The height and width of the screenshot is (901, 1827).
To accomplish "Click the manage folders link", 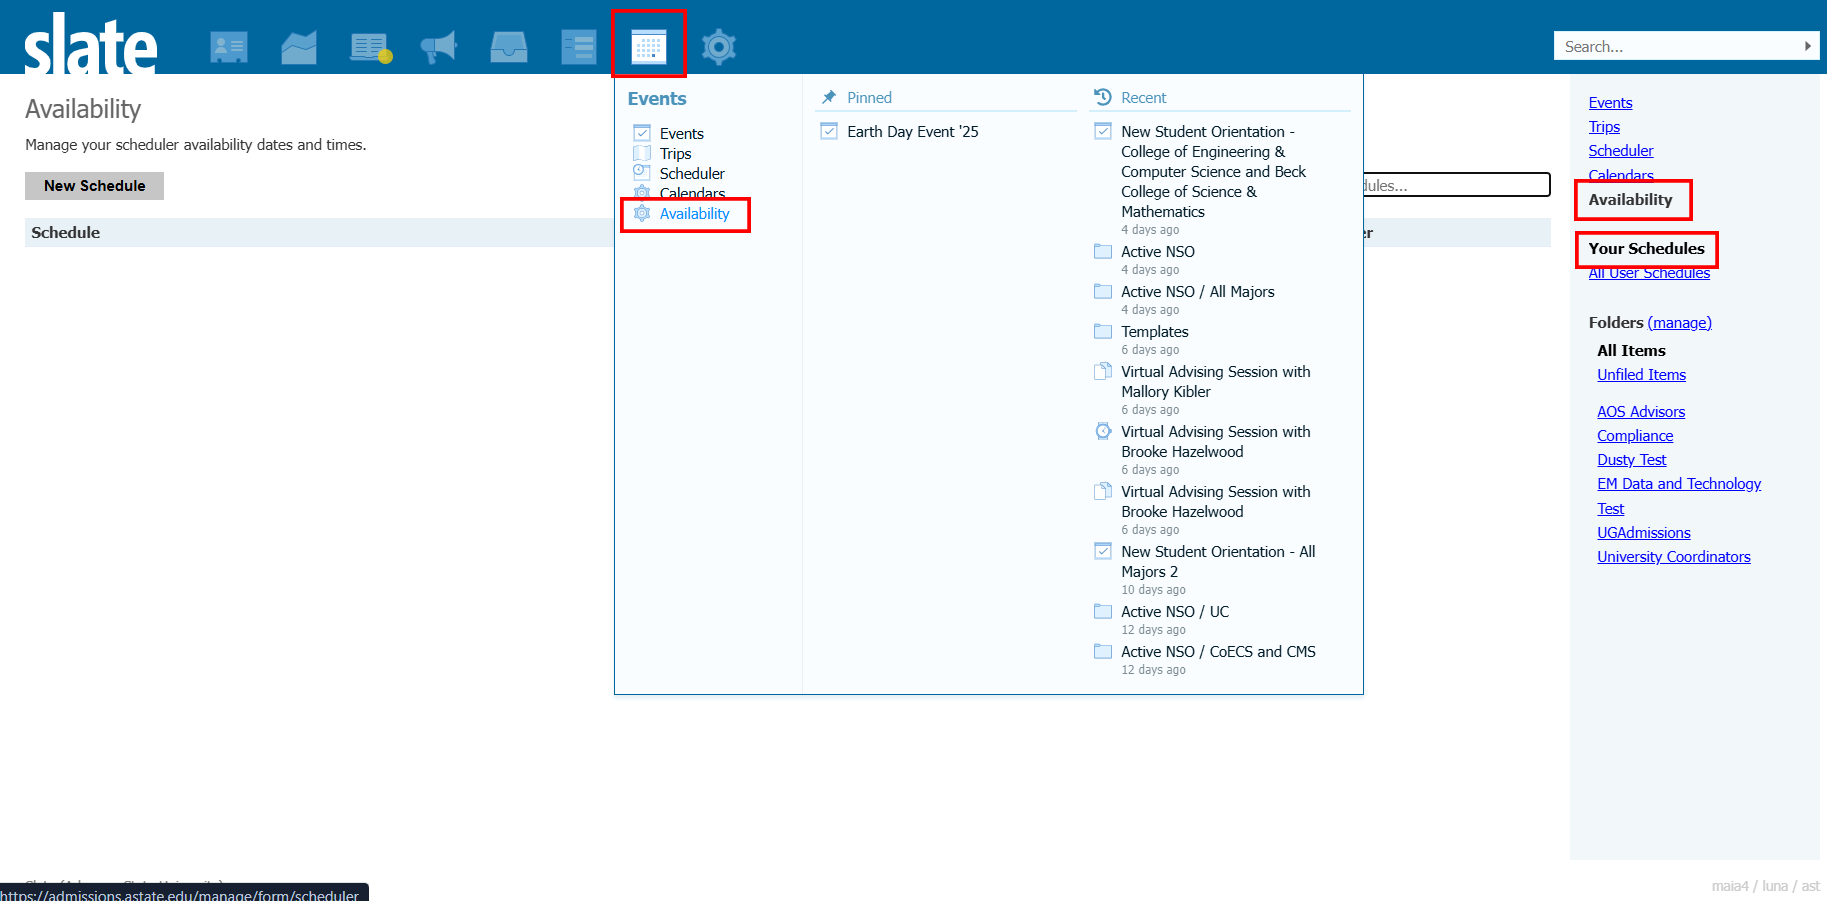I will point(1680,323).
